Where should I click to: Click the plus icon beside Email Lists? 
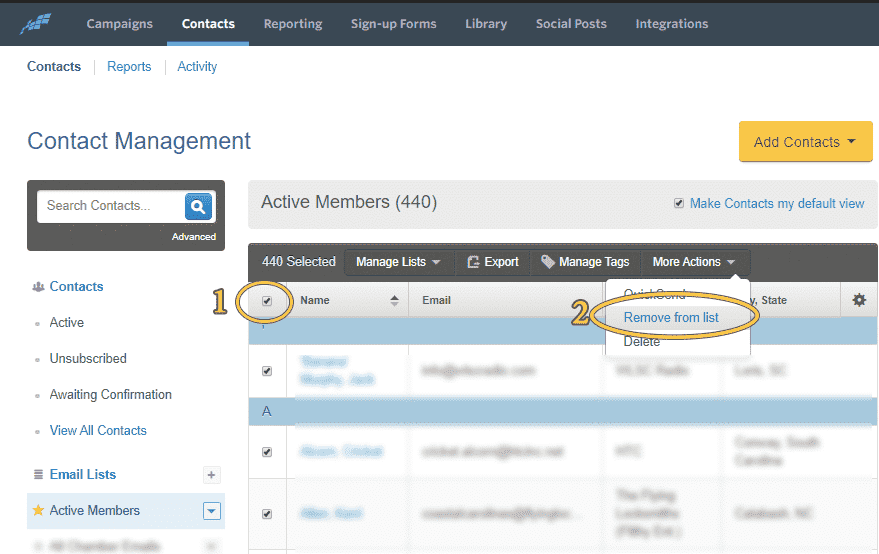coord(211,475)
